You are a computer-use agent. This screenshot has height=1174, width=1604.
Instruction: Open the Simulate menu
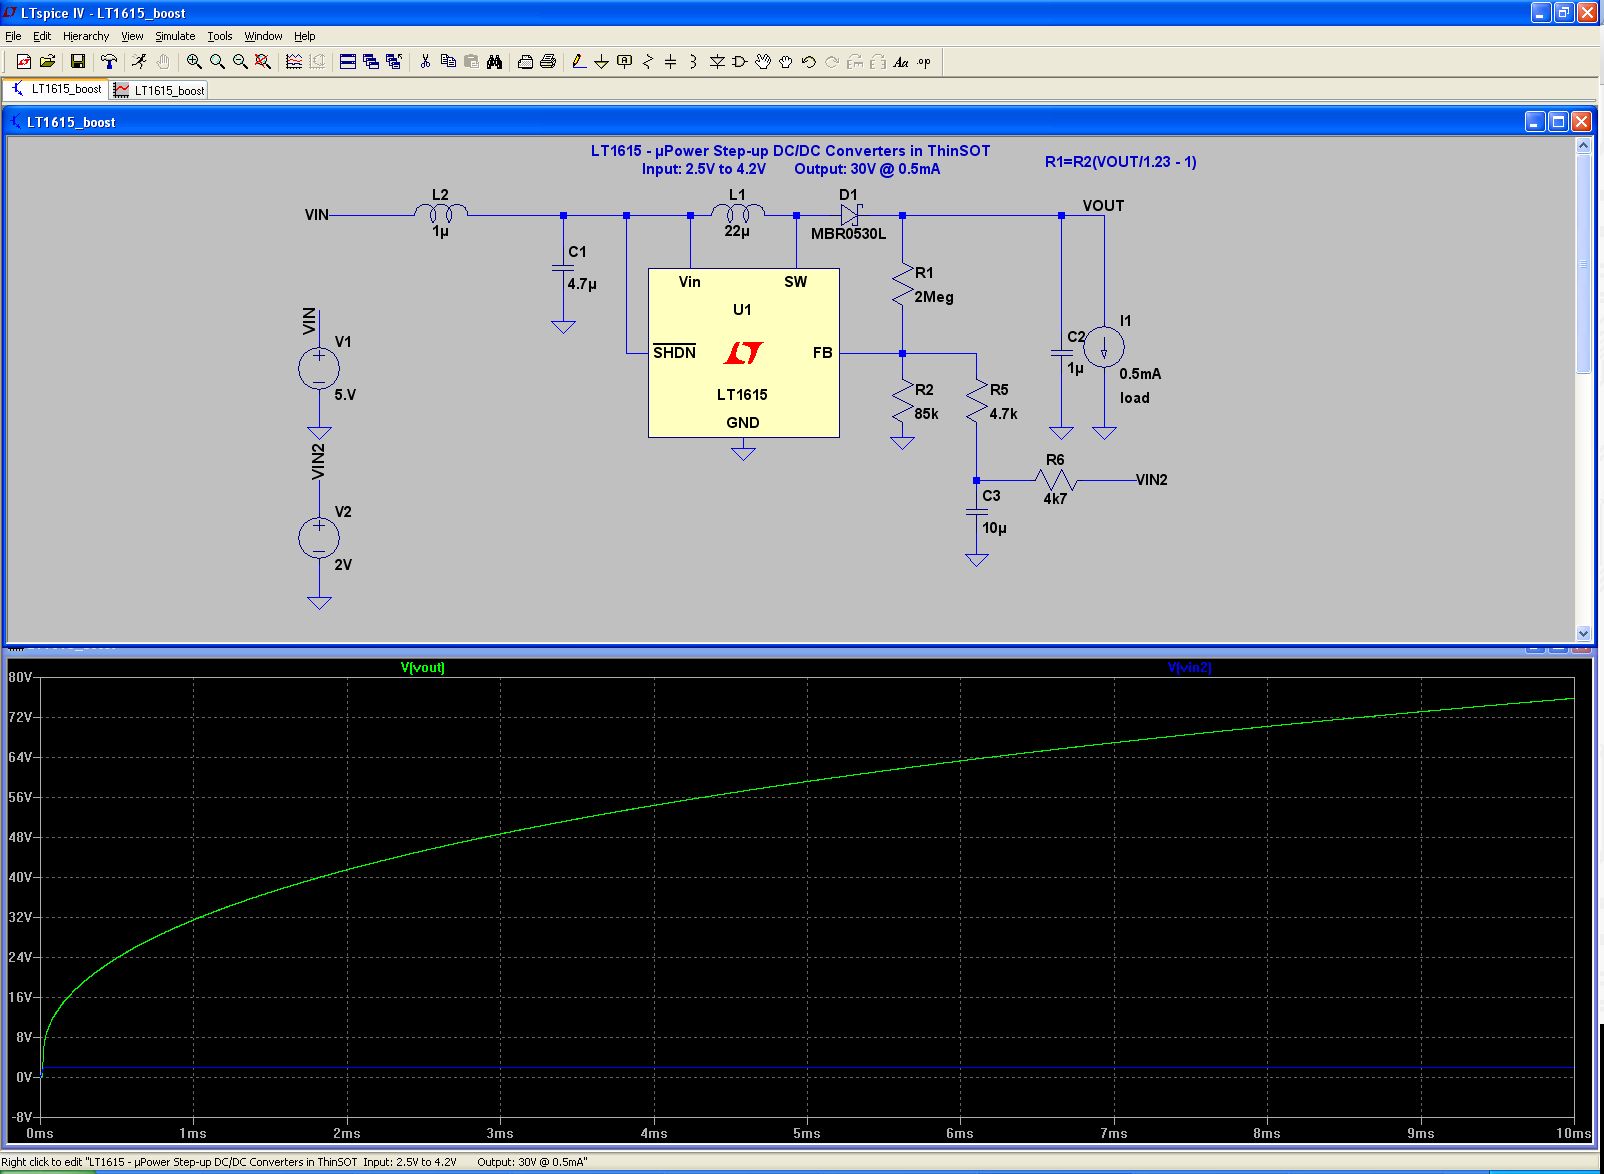pos(175,36)
